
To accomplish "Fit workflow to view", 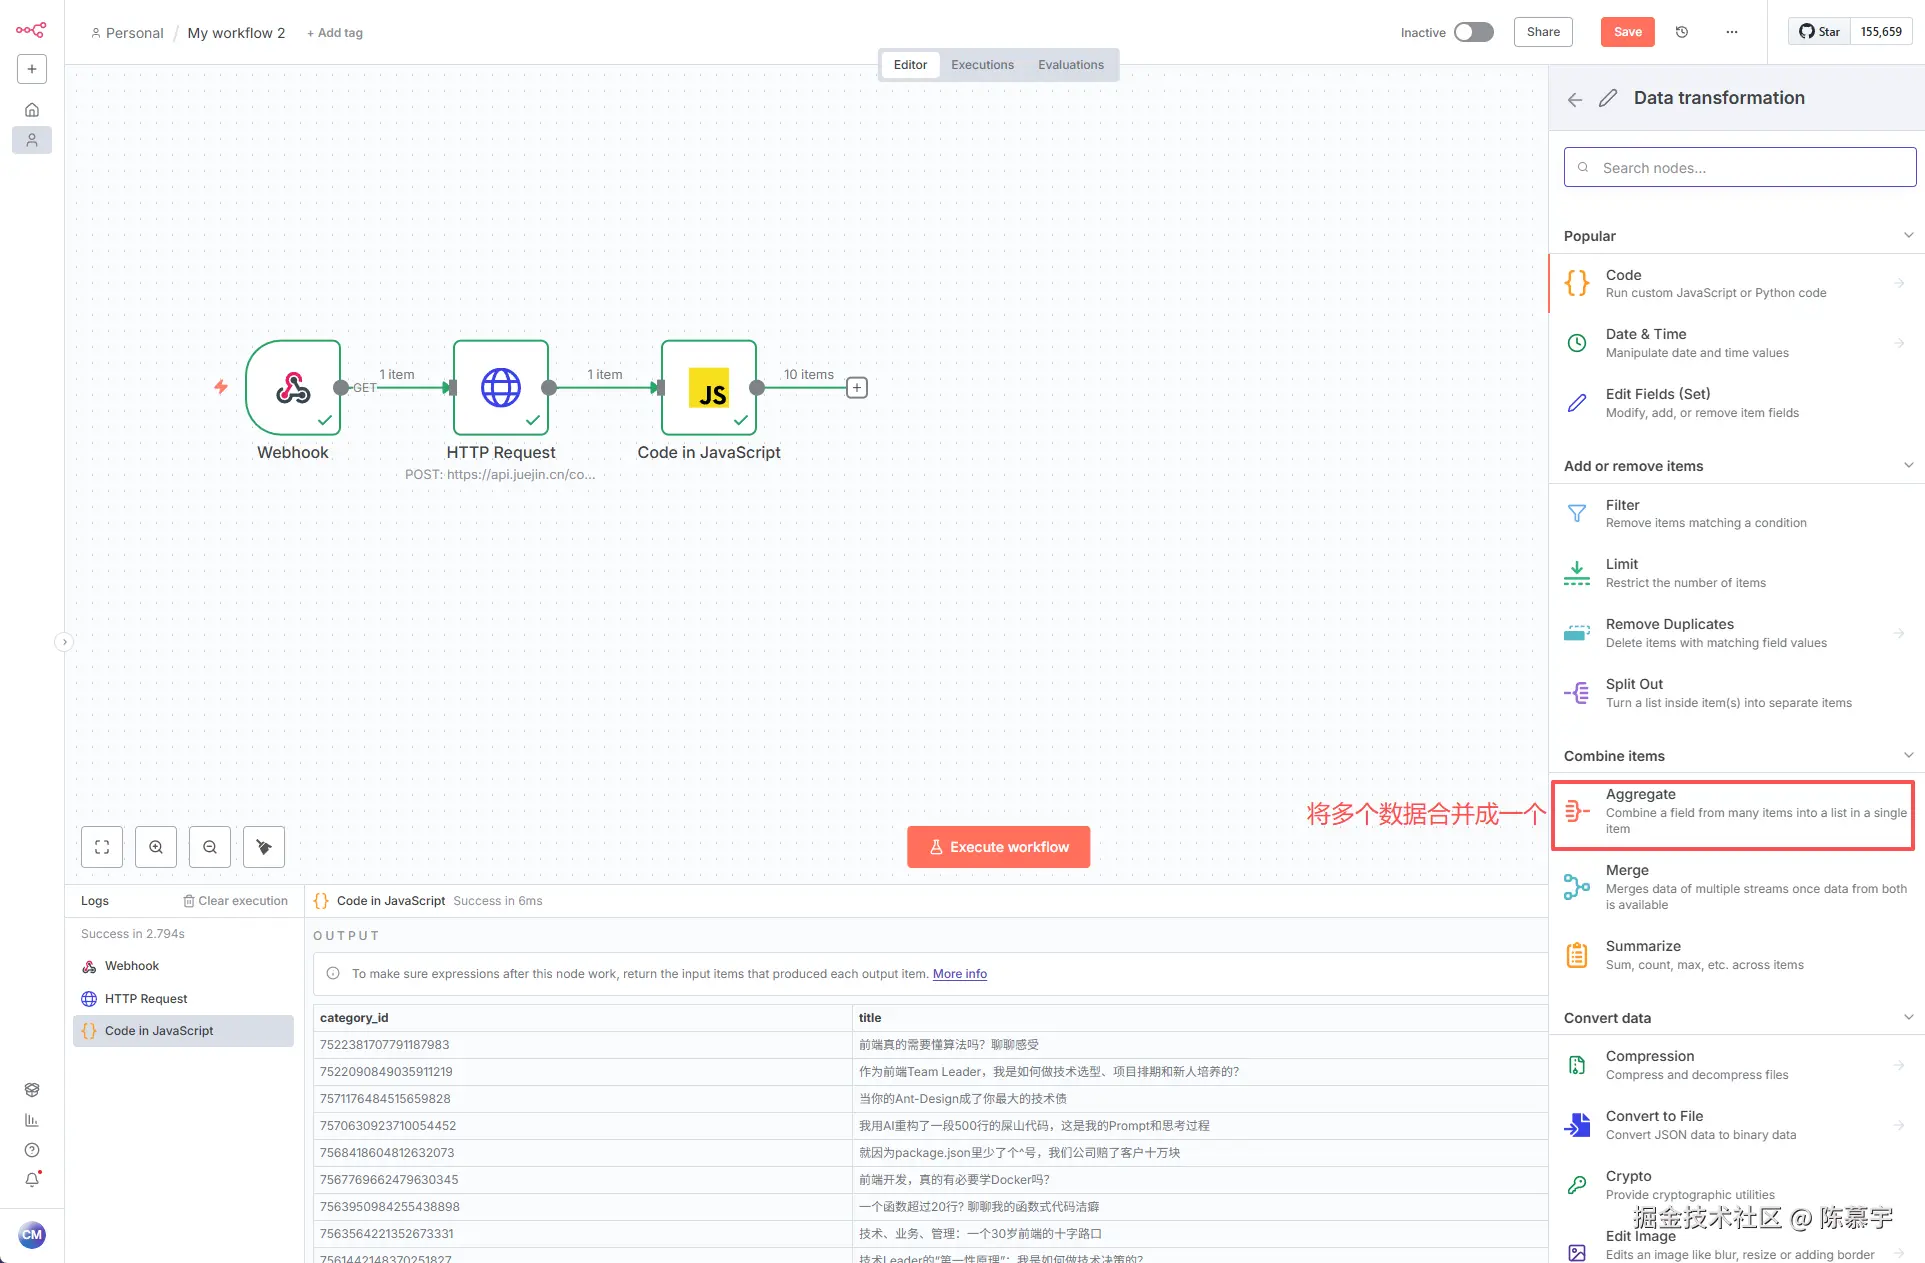I will click(x=102, y=847).
